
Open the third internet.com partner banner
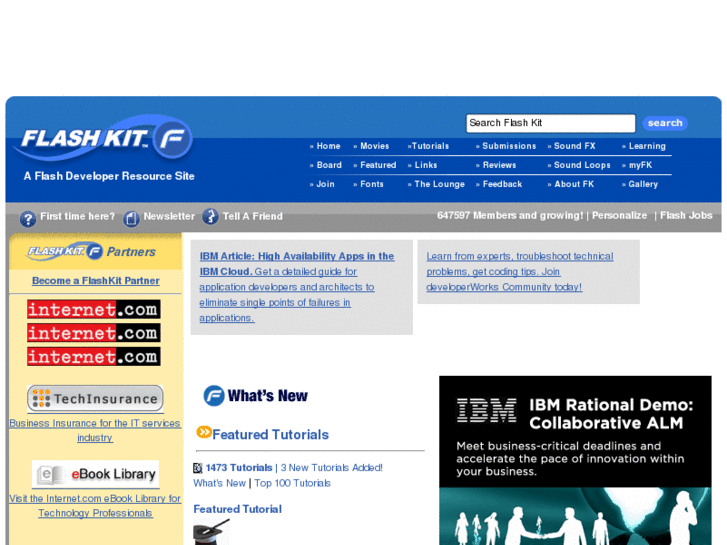click(x=94, y=356)
